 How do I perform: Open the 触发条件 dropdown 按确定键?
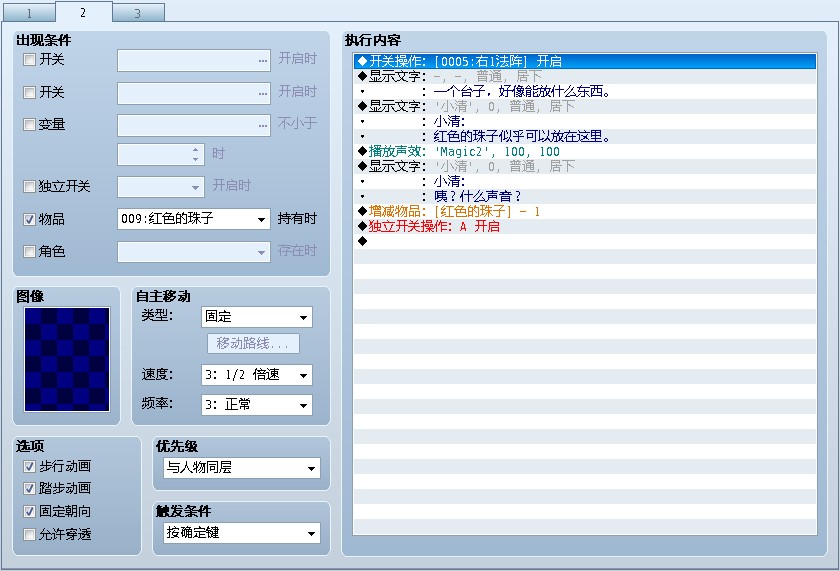pyautogui.click(x=242, y=533)
